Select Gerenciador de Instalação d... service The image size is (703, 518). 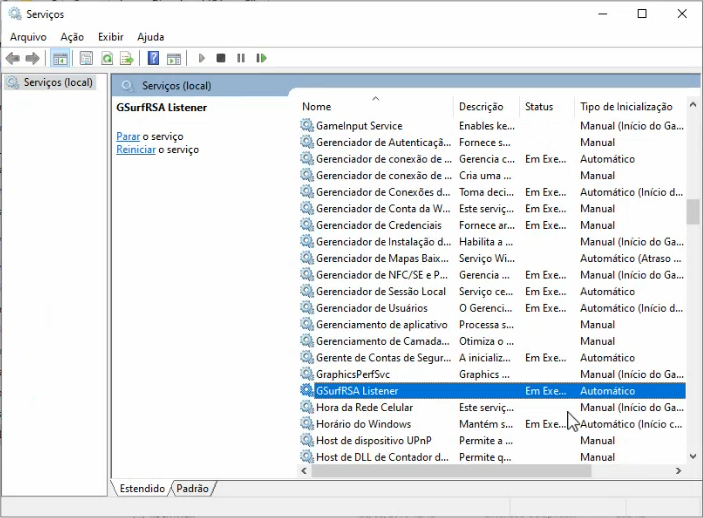click(383, 242)
